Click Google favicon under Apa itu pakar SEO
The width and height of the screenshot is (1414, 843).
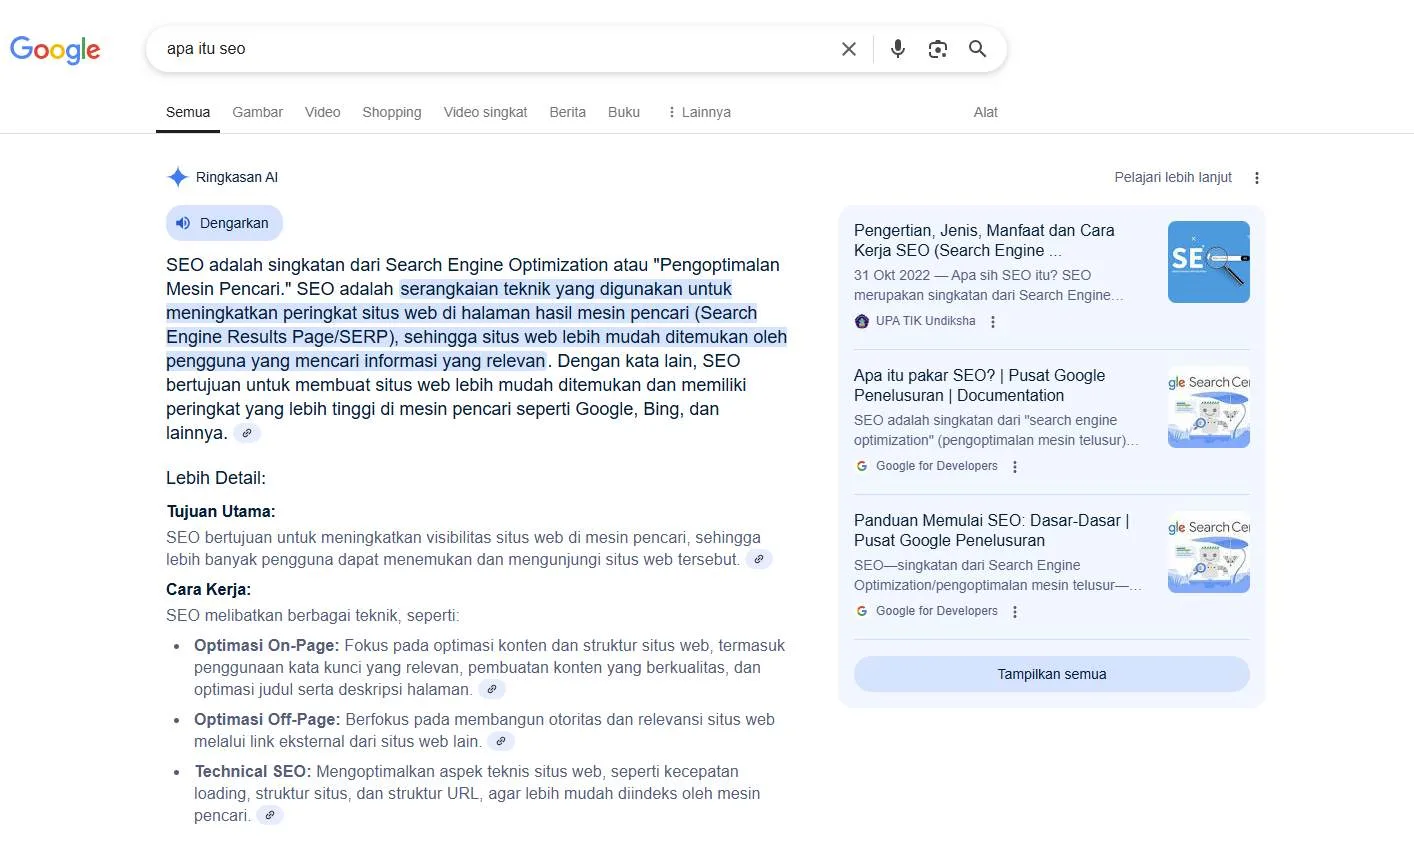tap(862, 466)
